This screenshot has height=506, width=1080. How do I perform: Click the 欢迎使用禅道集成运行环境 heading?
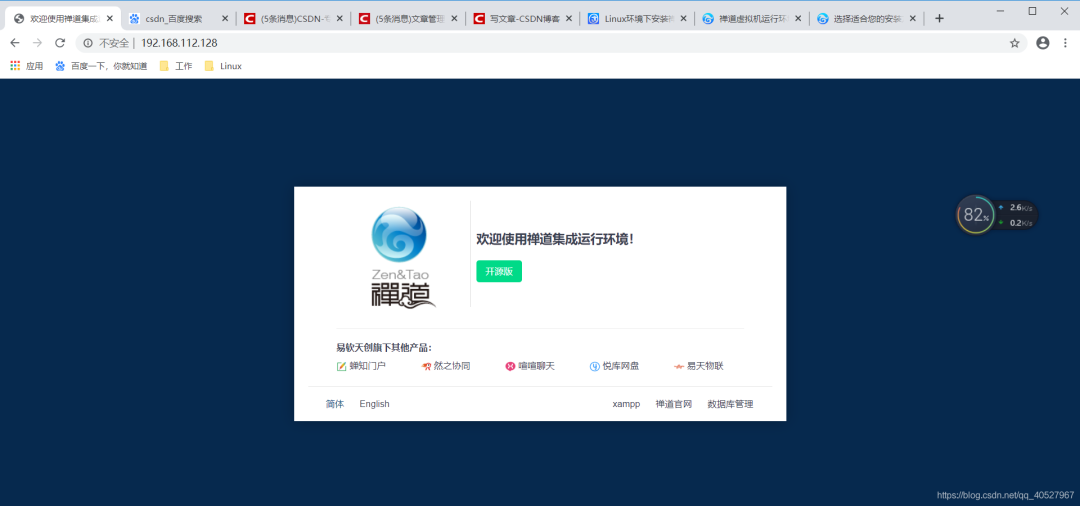[x=554, y=240]
